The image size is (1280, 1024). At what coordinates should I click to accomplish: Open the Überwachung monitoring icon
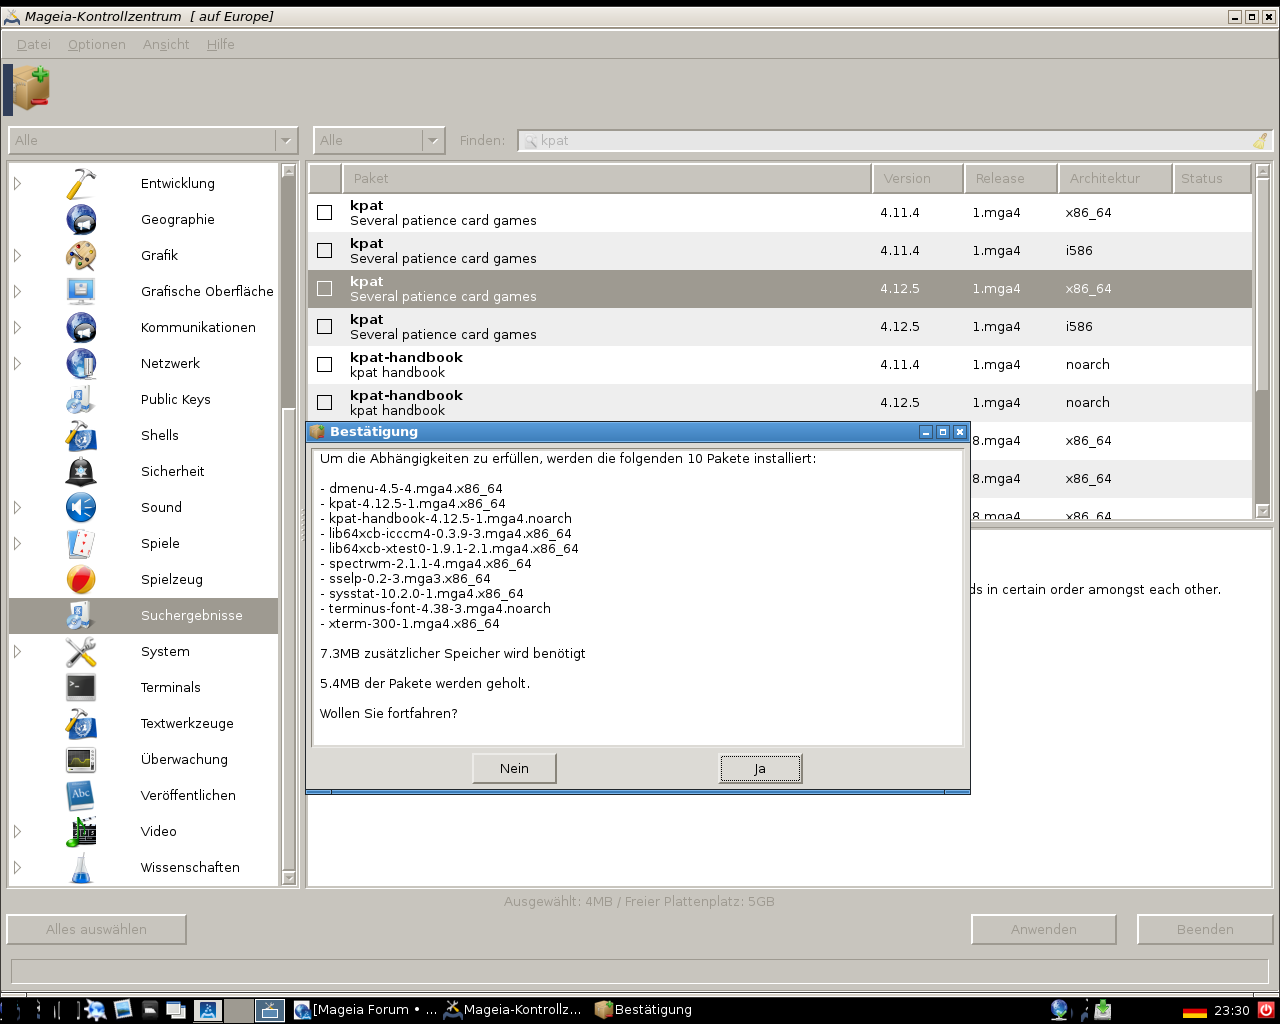coord(81,760)
